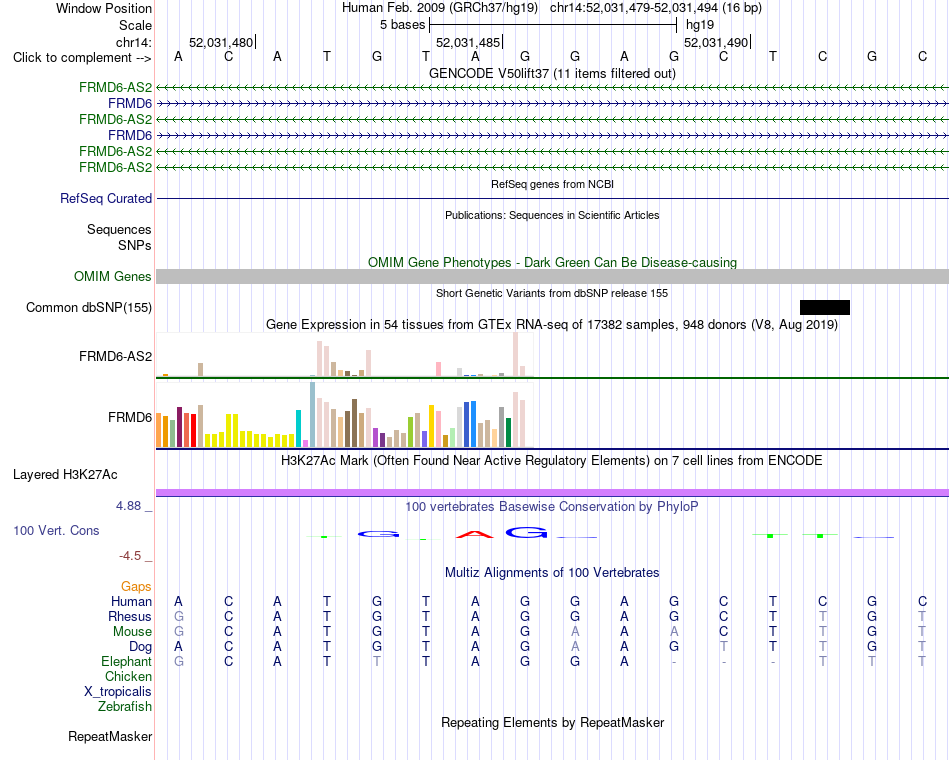Click the 52,031,485 position marker
This screenshot has height=760, width=950.
[469, 42]
